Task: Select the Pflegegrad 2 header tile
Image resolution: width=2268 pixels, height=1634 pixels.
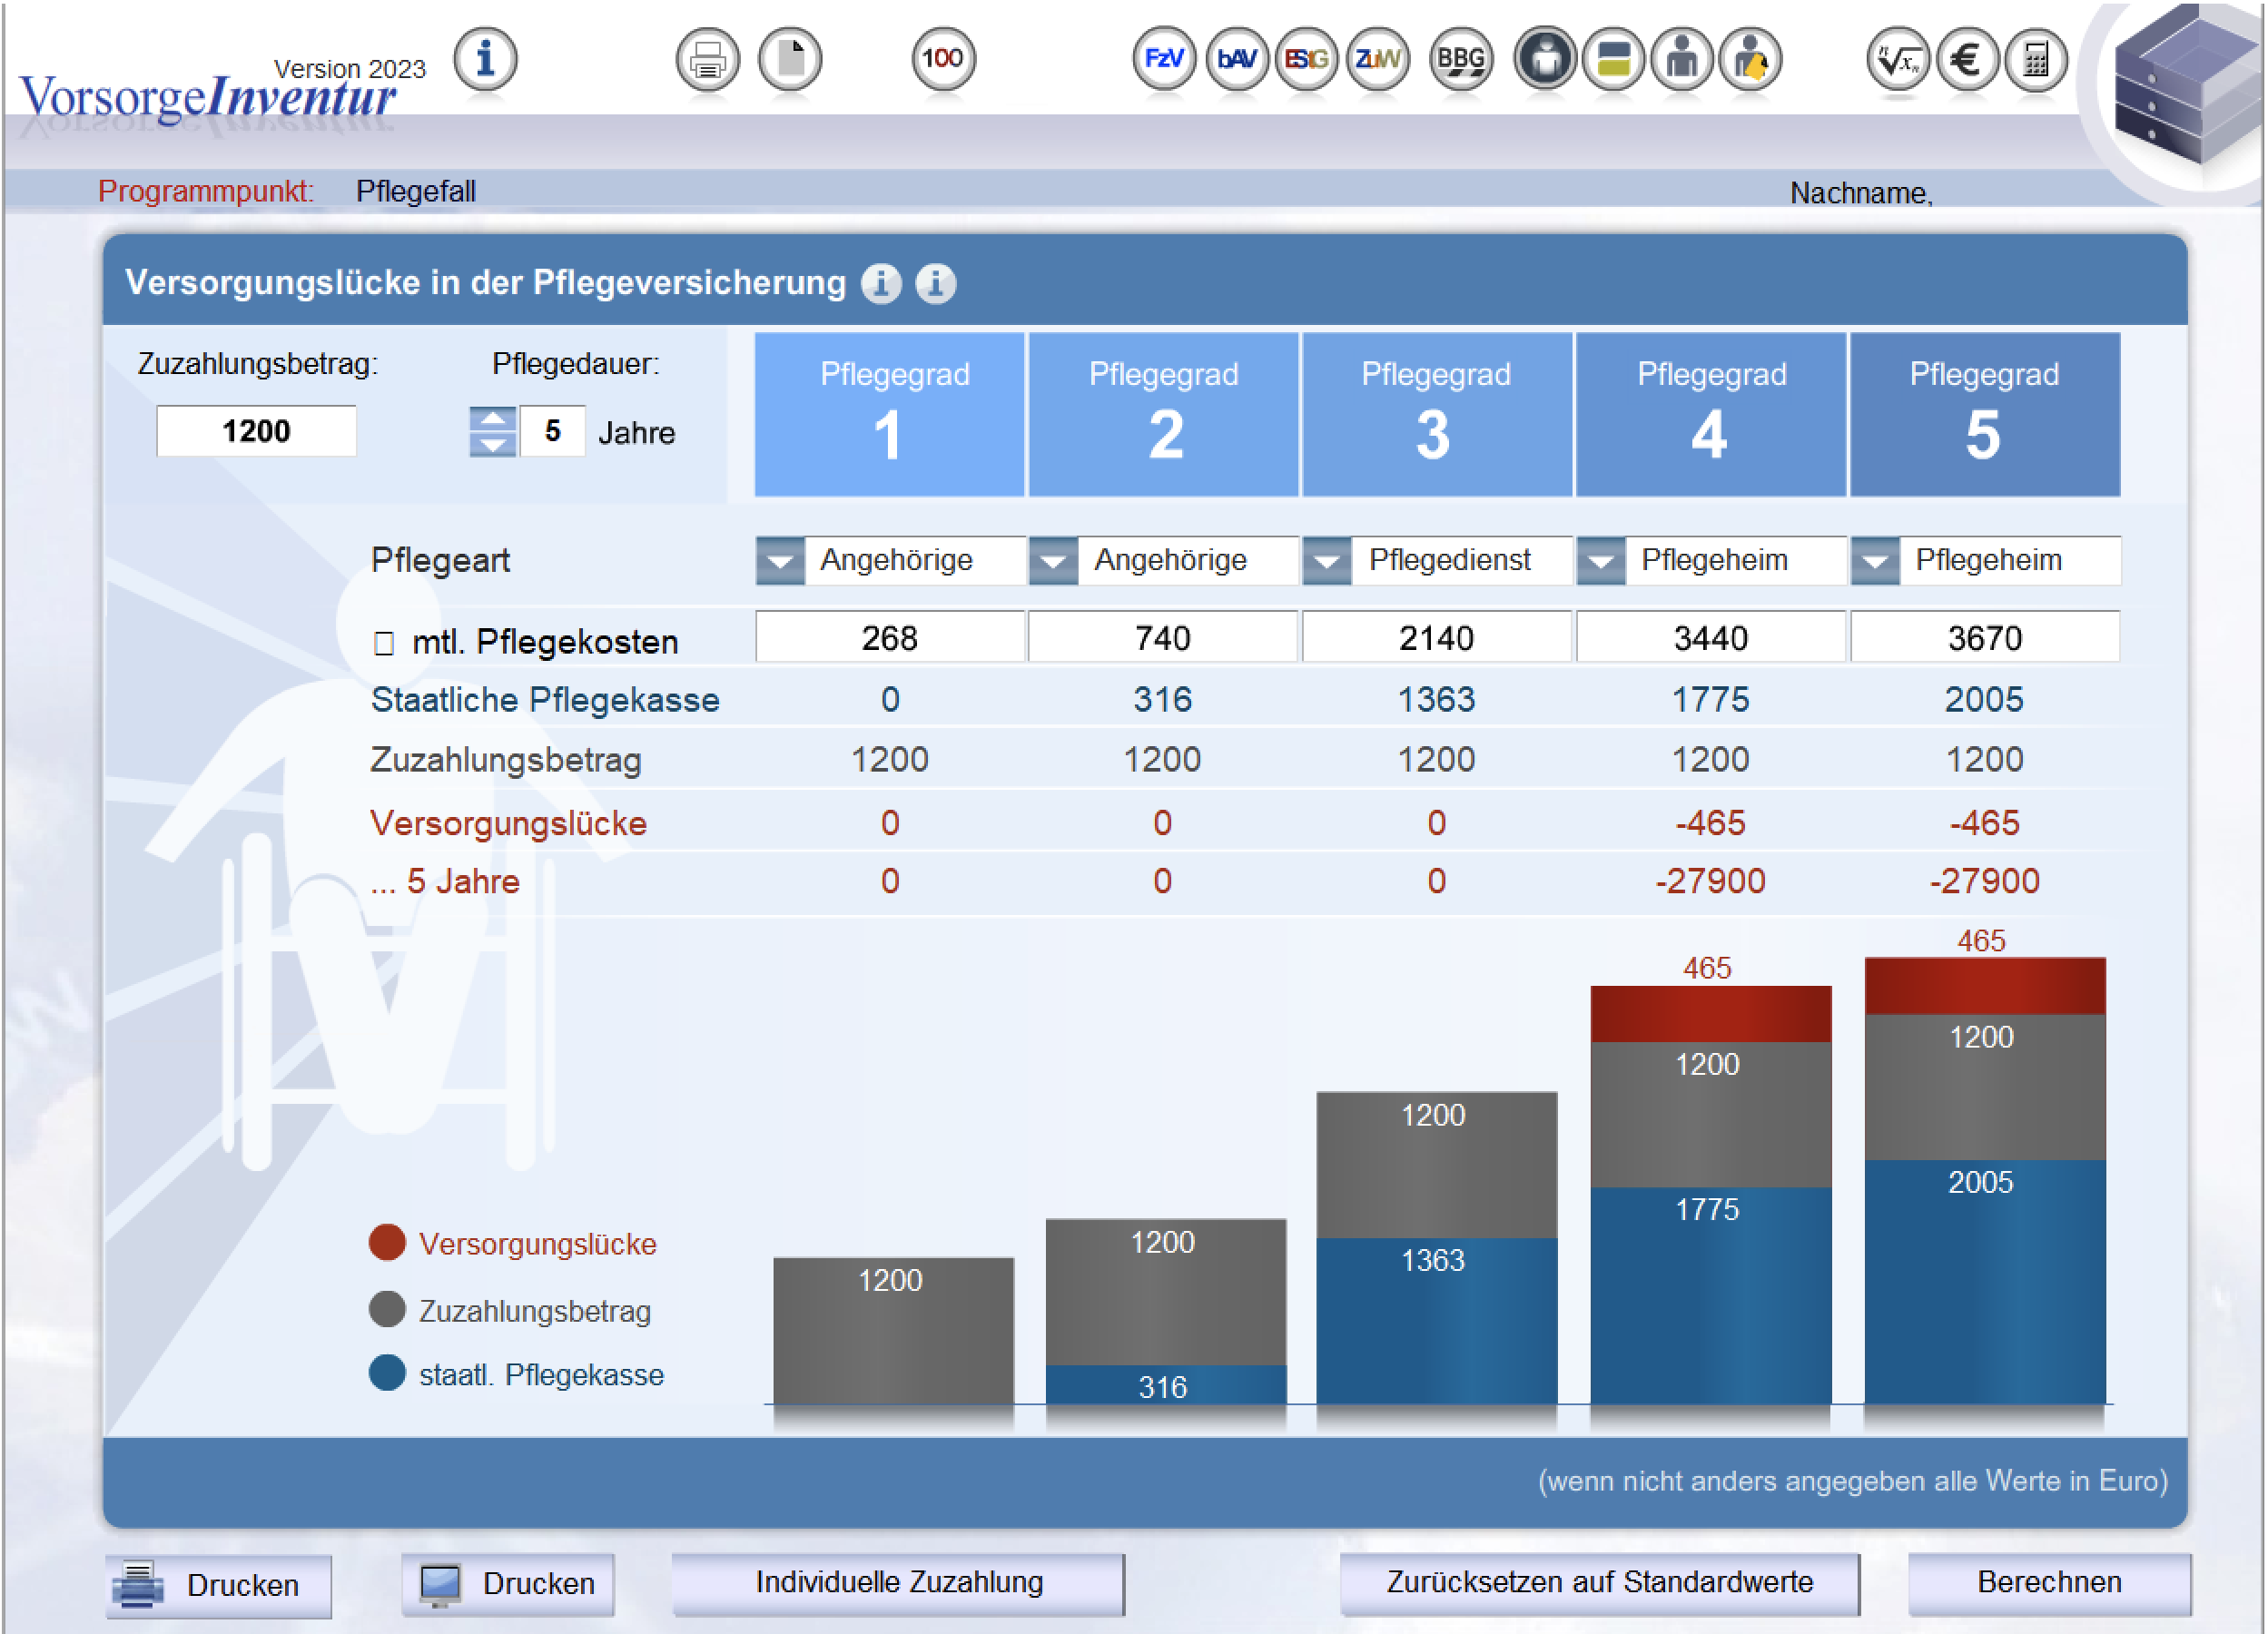Action: tap(1163, 414)
